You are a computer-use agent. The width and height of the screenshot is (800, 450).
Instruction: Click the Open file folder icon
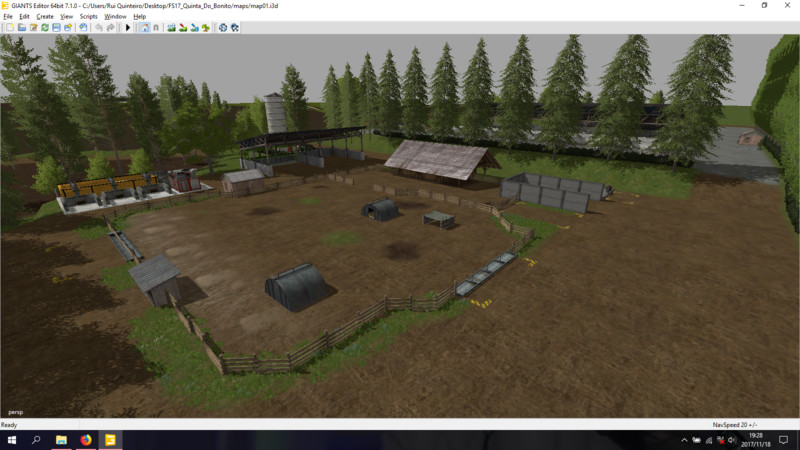(21, 27)
